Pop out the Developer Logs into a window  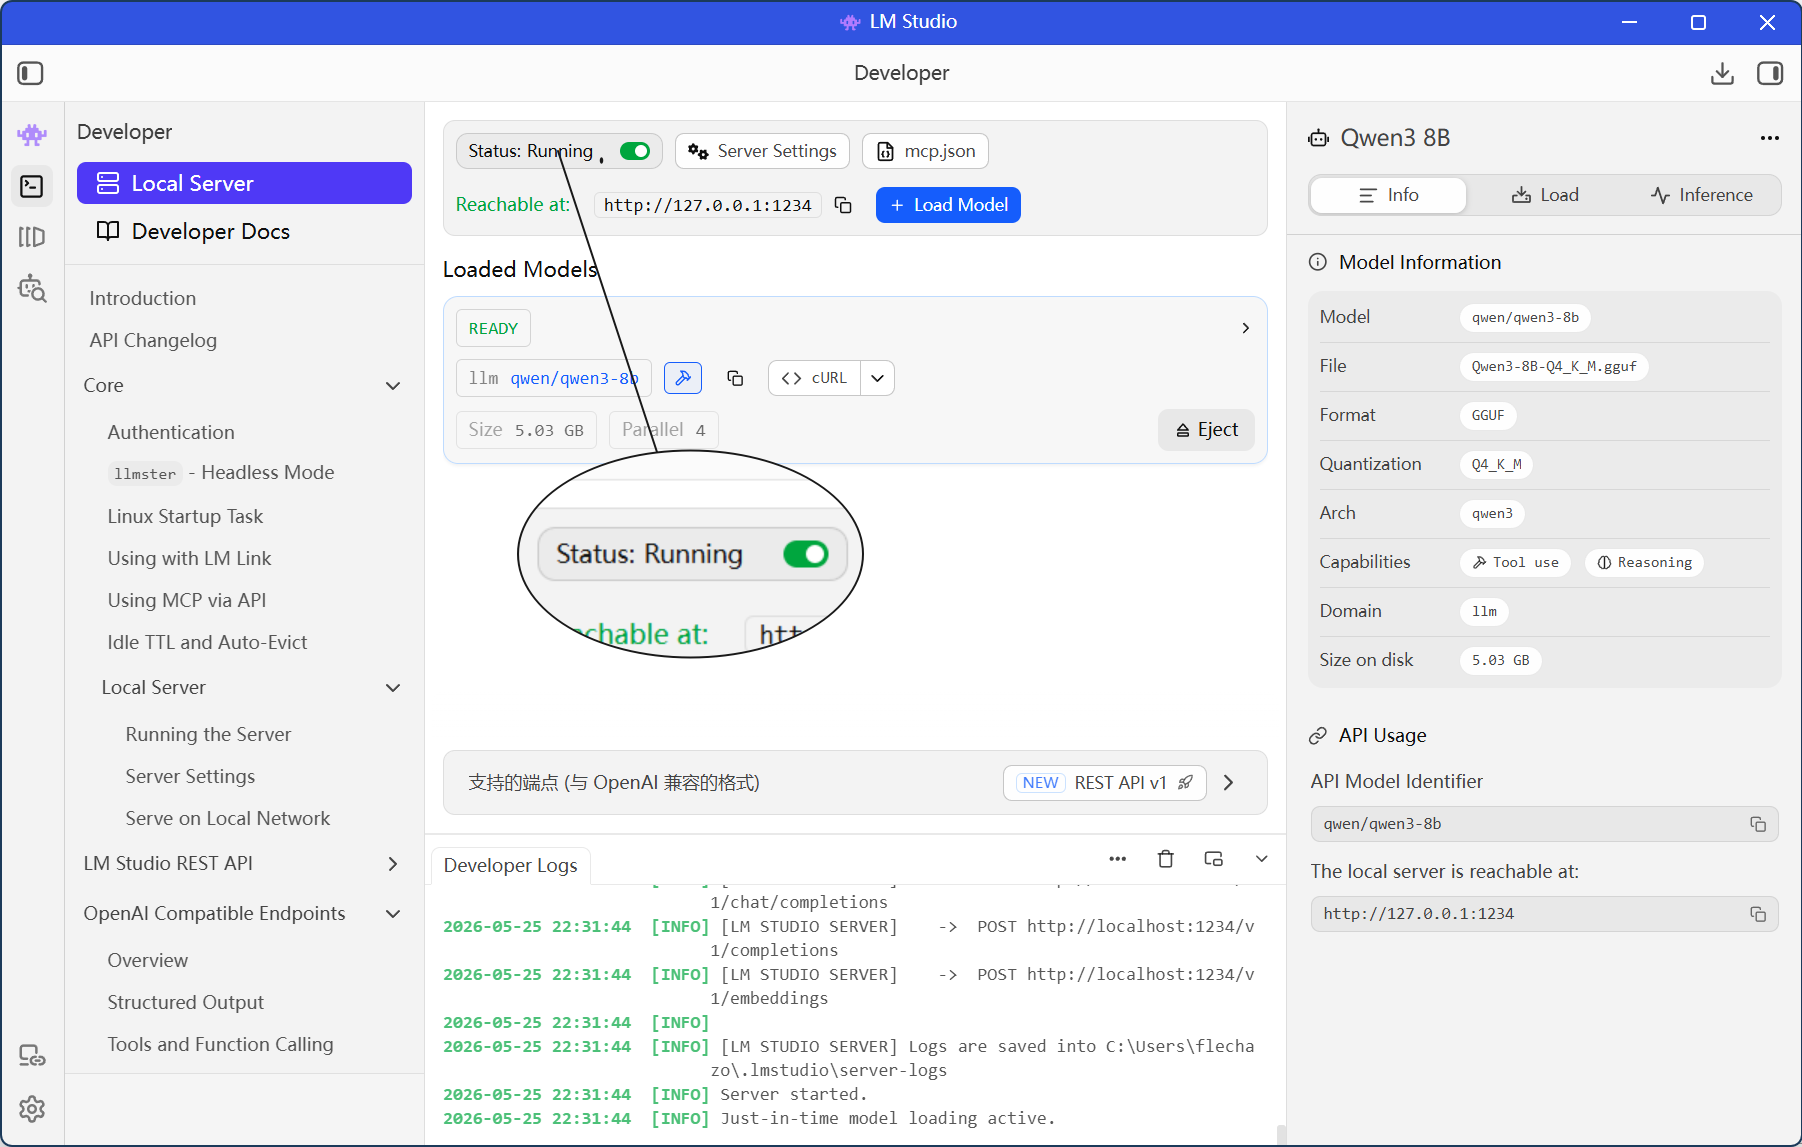(x=1214, y=859)
